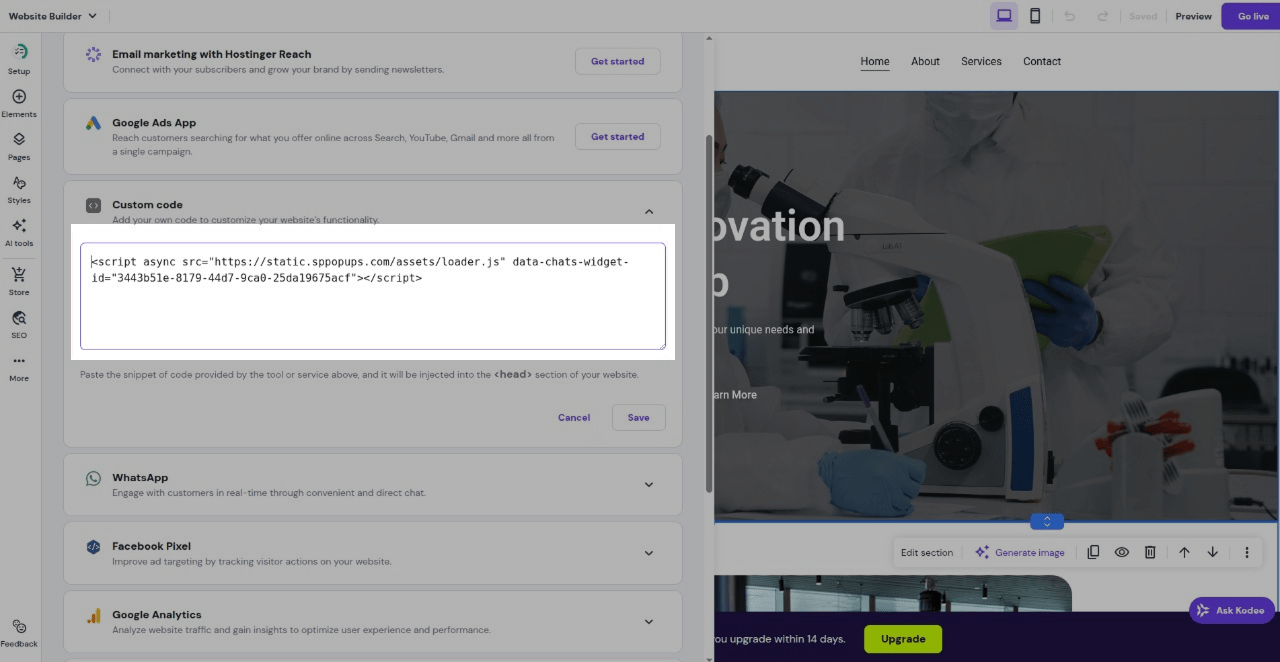Click the Google Ads App icon
Viewport: 1280px width, 662px height.
coord(93,123)
